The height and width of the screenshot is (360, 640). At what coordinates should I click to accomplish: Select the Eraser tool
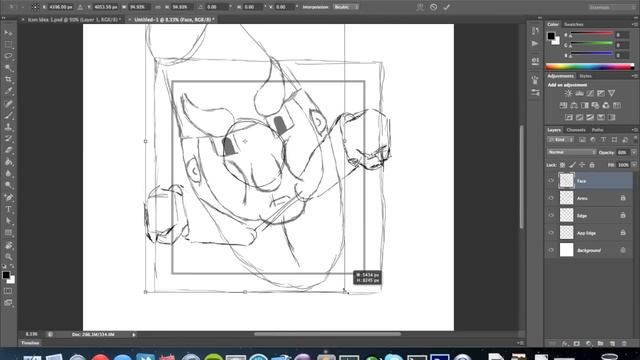[x=8, y=150]
